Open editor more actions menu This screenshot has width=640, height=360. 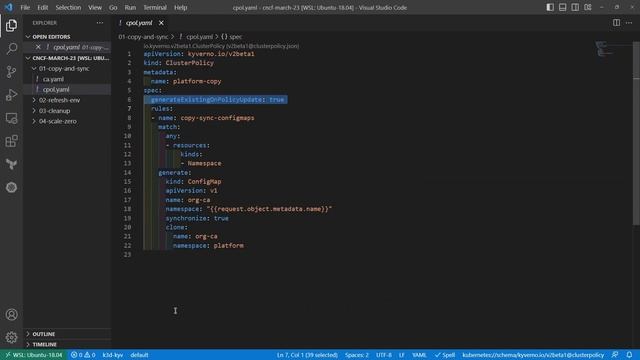click(629, 23)
